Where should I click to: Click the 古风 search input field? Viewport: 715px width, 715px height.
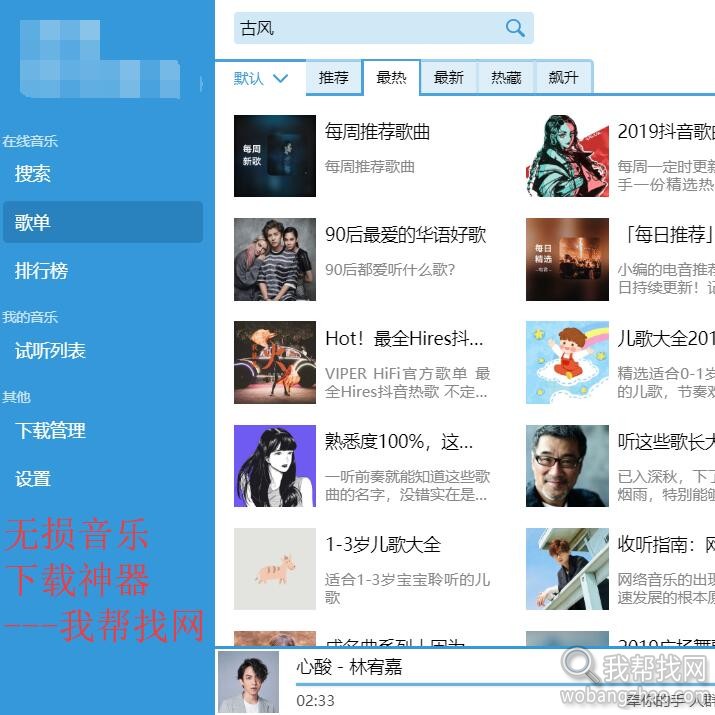[x=383, y=28]
